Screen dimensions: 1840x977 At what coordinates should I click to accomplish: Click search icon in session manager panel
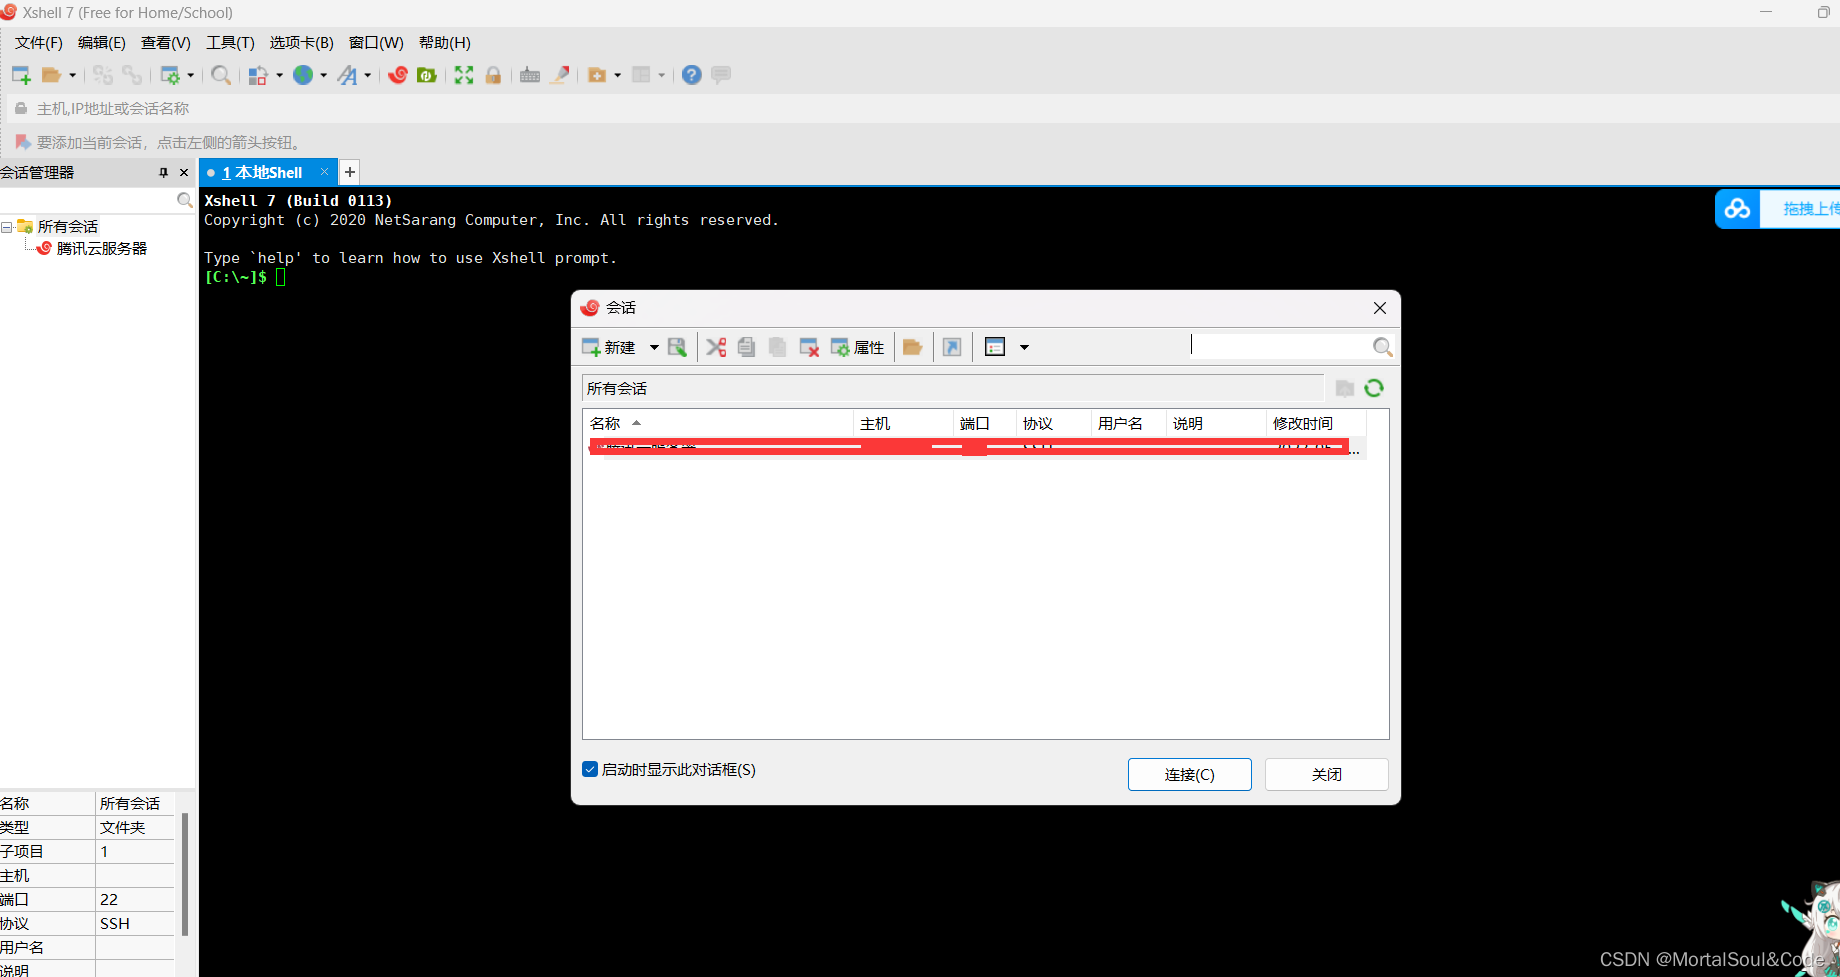(184, 201)
